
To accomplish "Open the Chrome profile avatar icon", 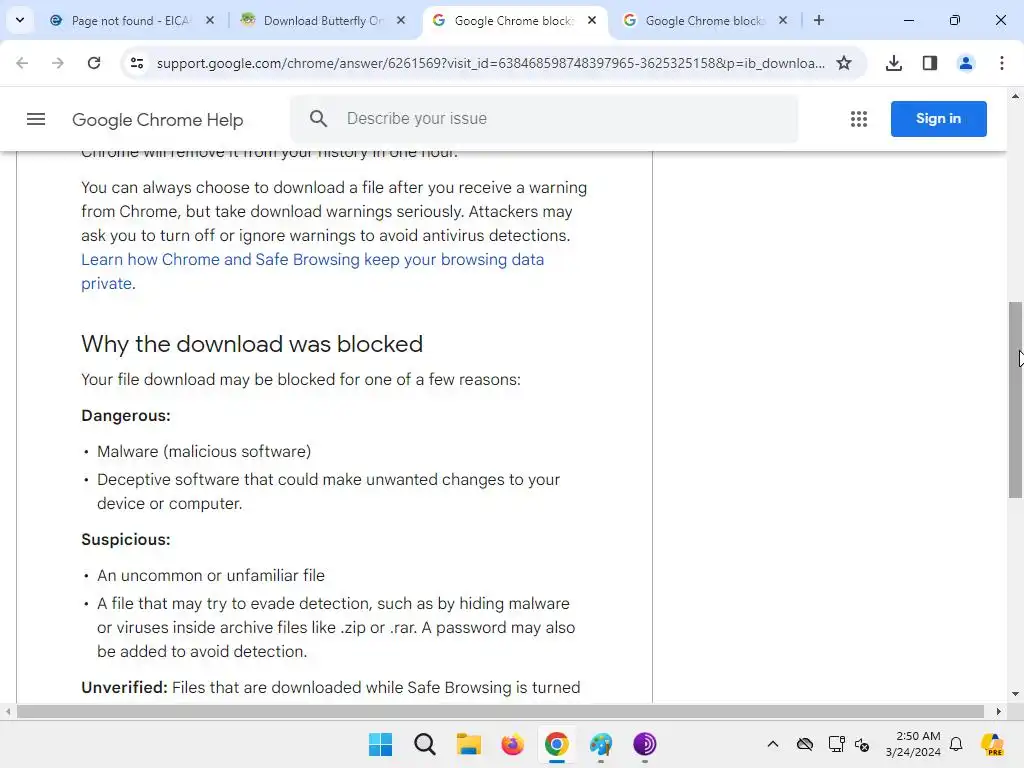I will pyautogui.click(x=966, y=63).
